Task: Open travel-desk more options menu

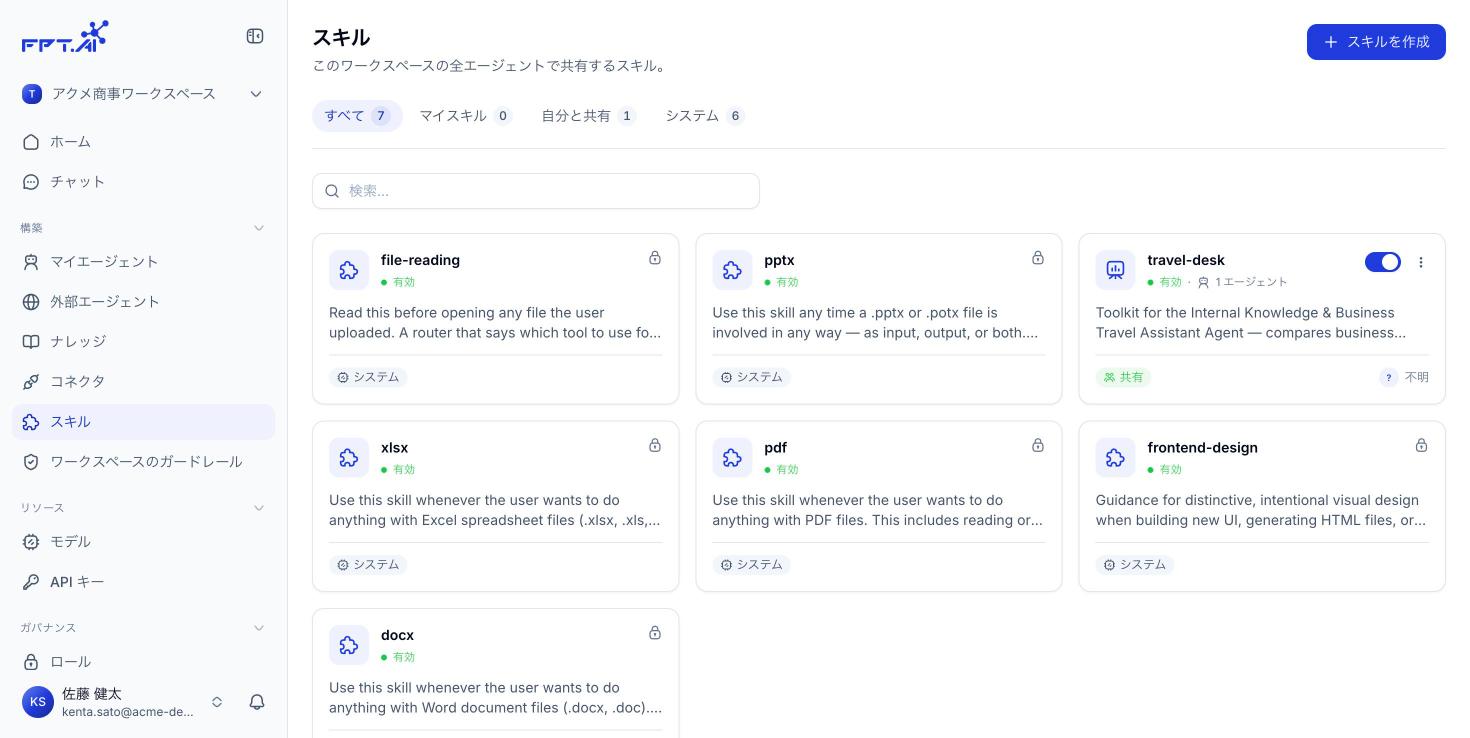Action: (1421, 262)
